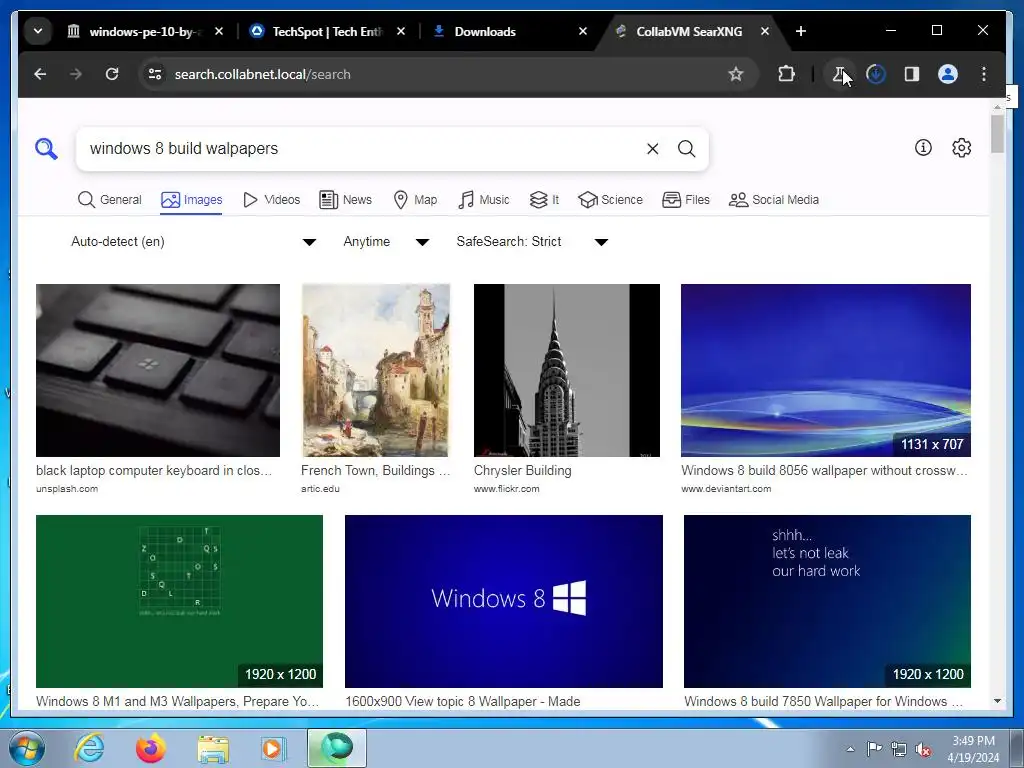Select the Files search category
Image resolution: width=1024 pixels, height=768 pixels.
pos(686,200)
